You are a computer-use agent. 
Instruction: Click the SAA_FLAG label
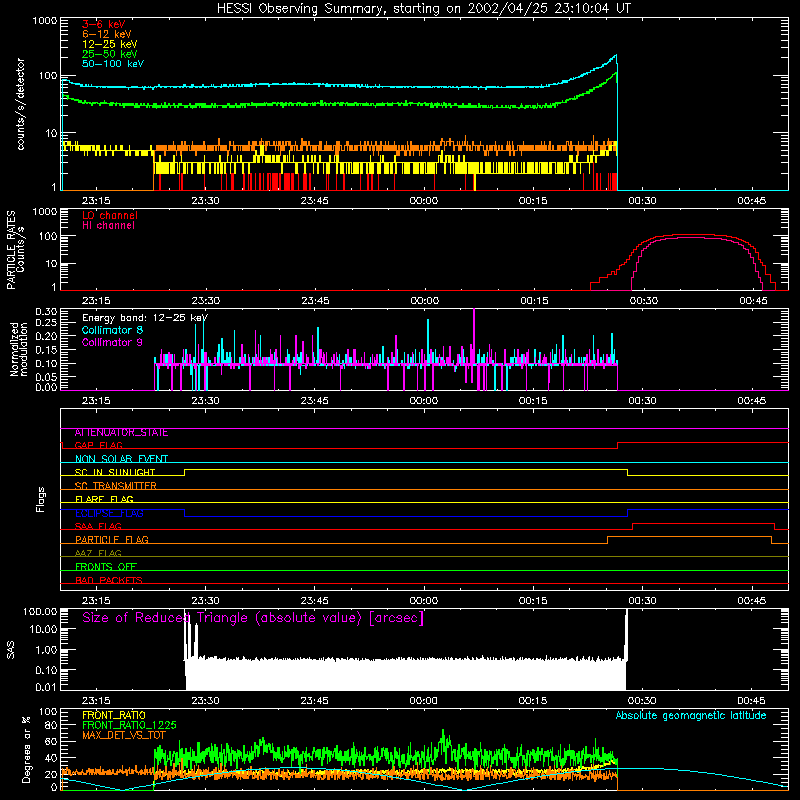coord(98,527)
